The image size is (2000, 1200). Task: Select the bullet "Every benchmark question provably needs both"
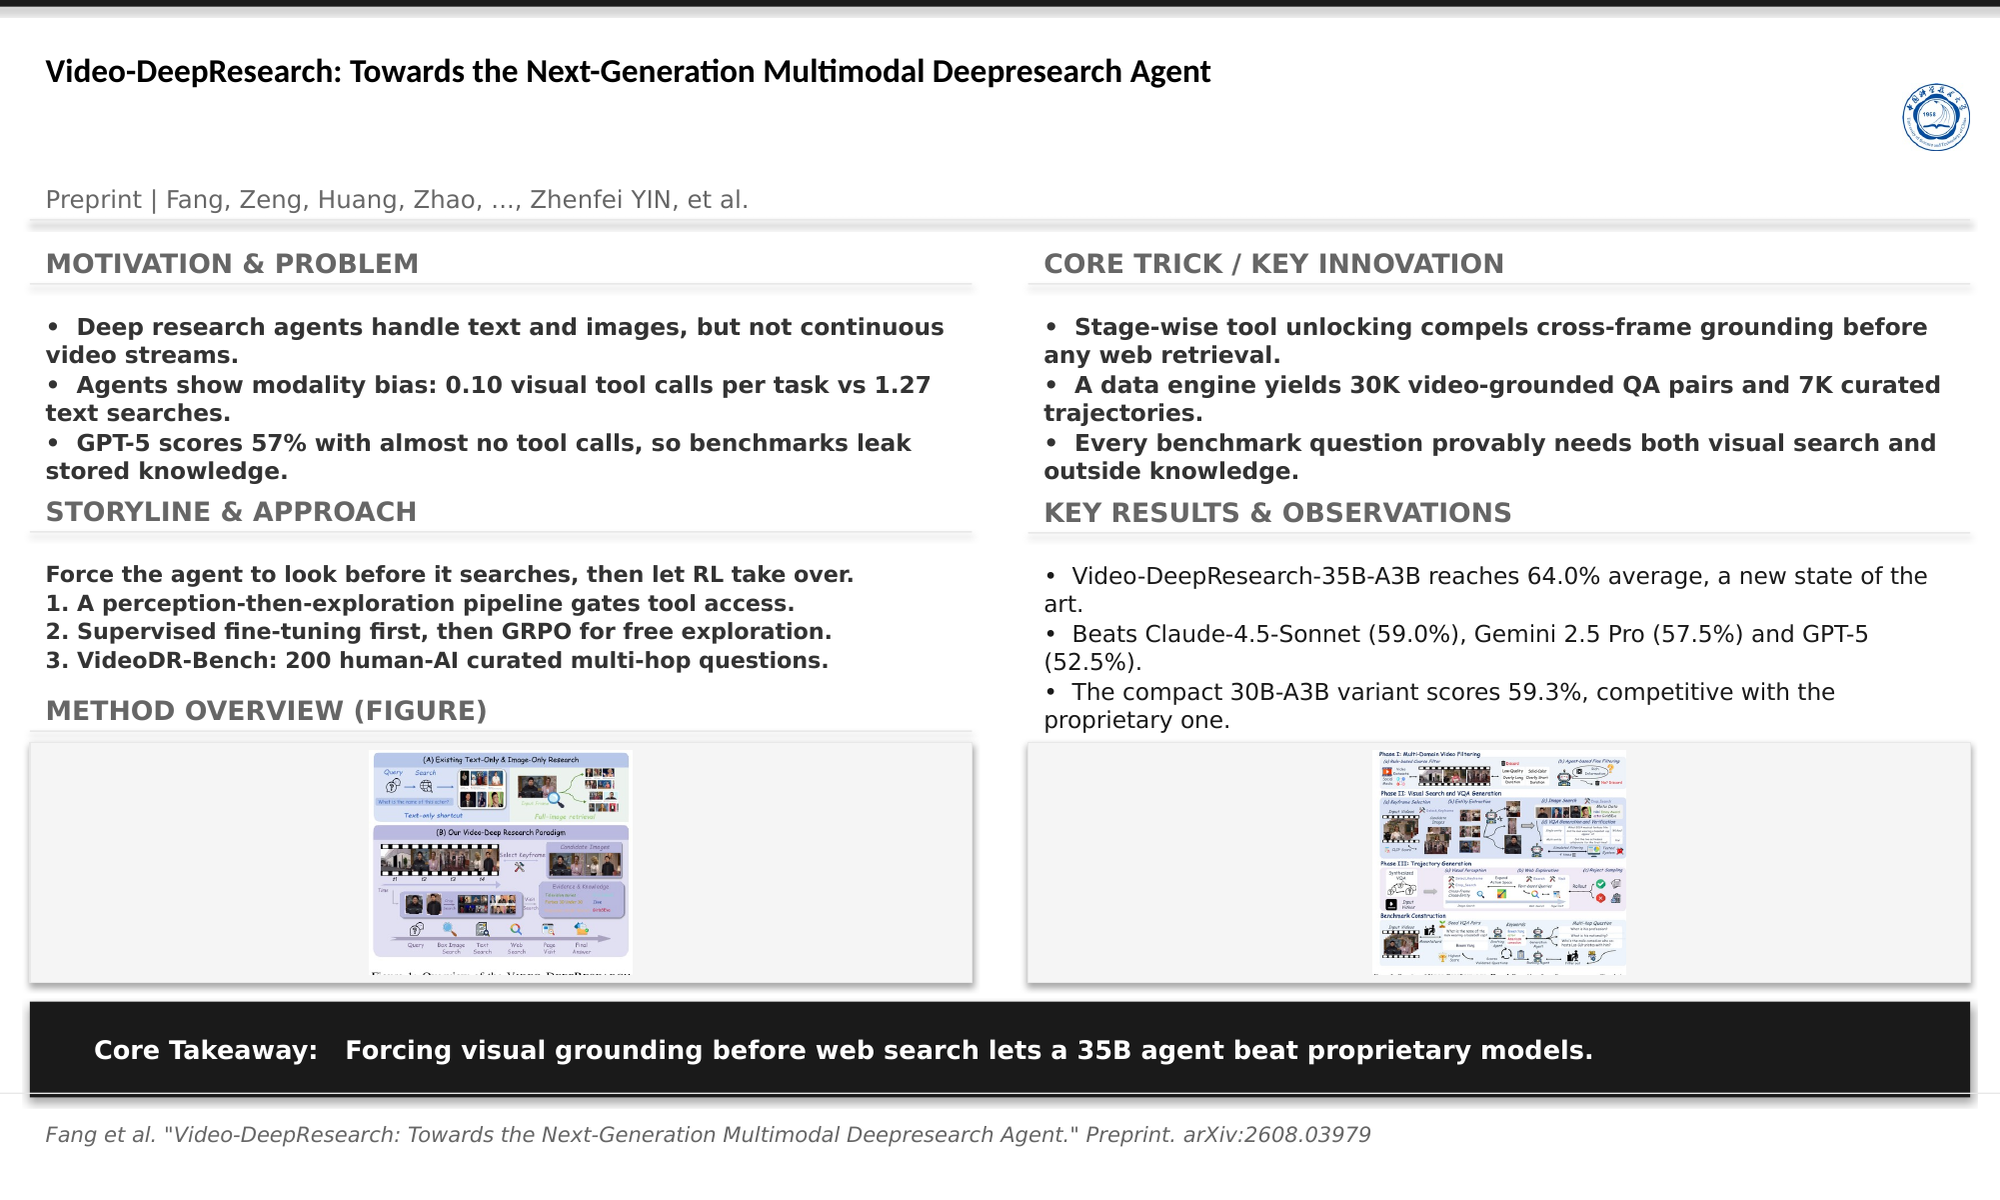click(1490, 457)
